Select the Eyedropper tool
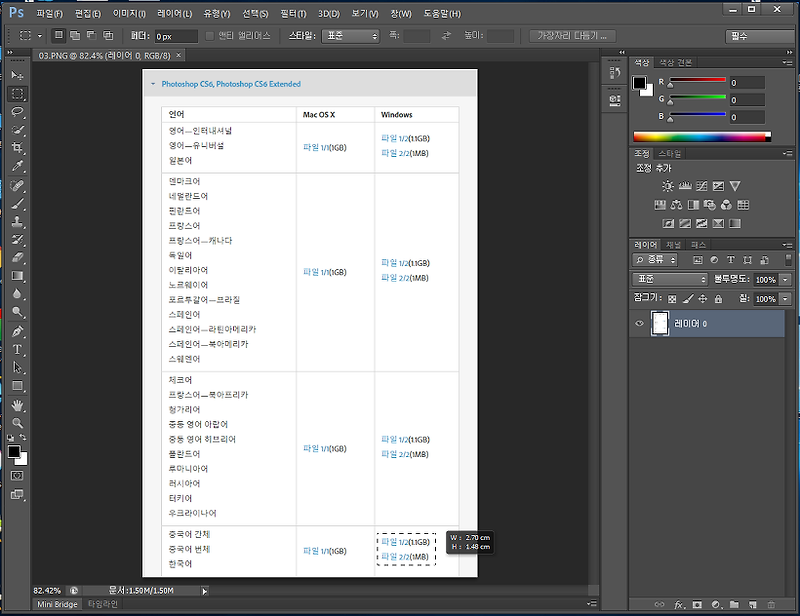Screen dimensions: 800x616 [x=17, y=166]
